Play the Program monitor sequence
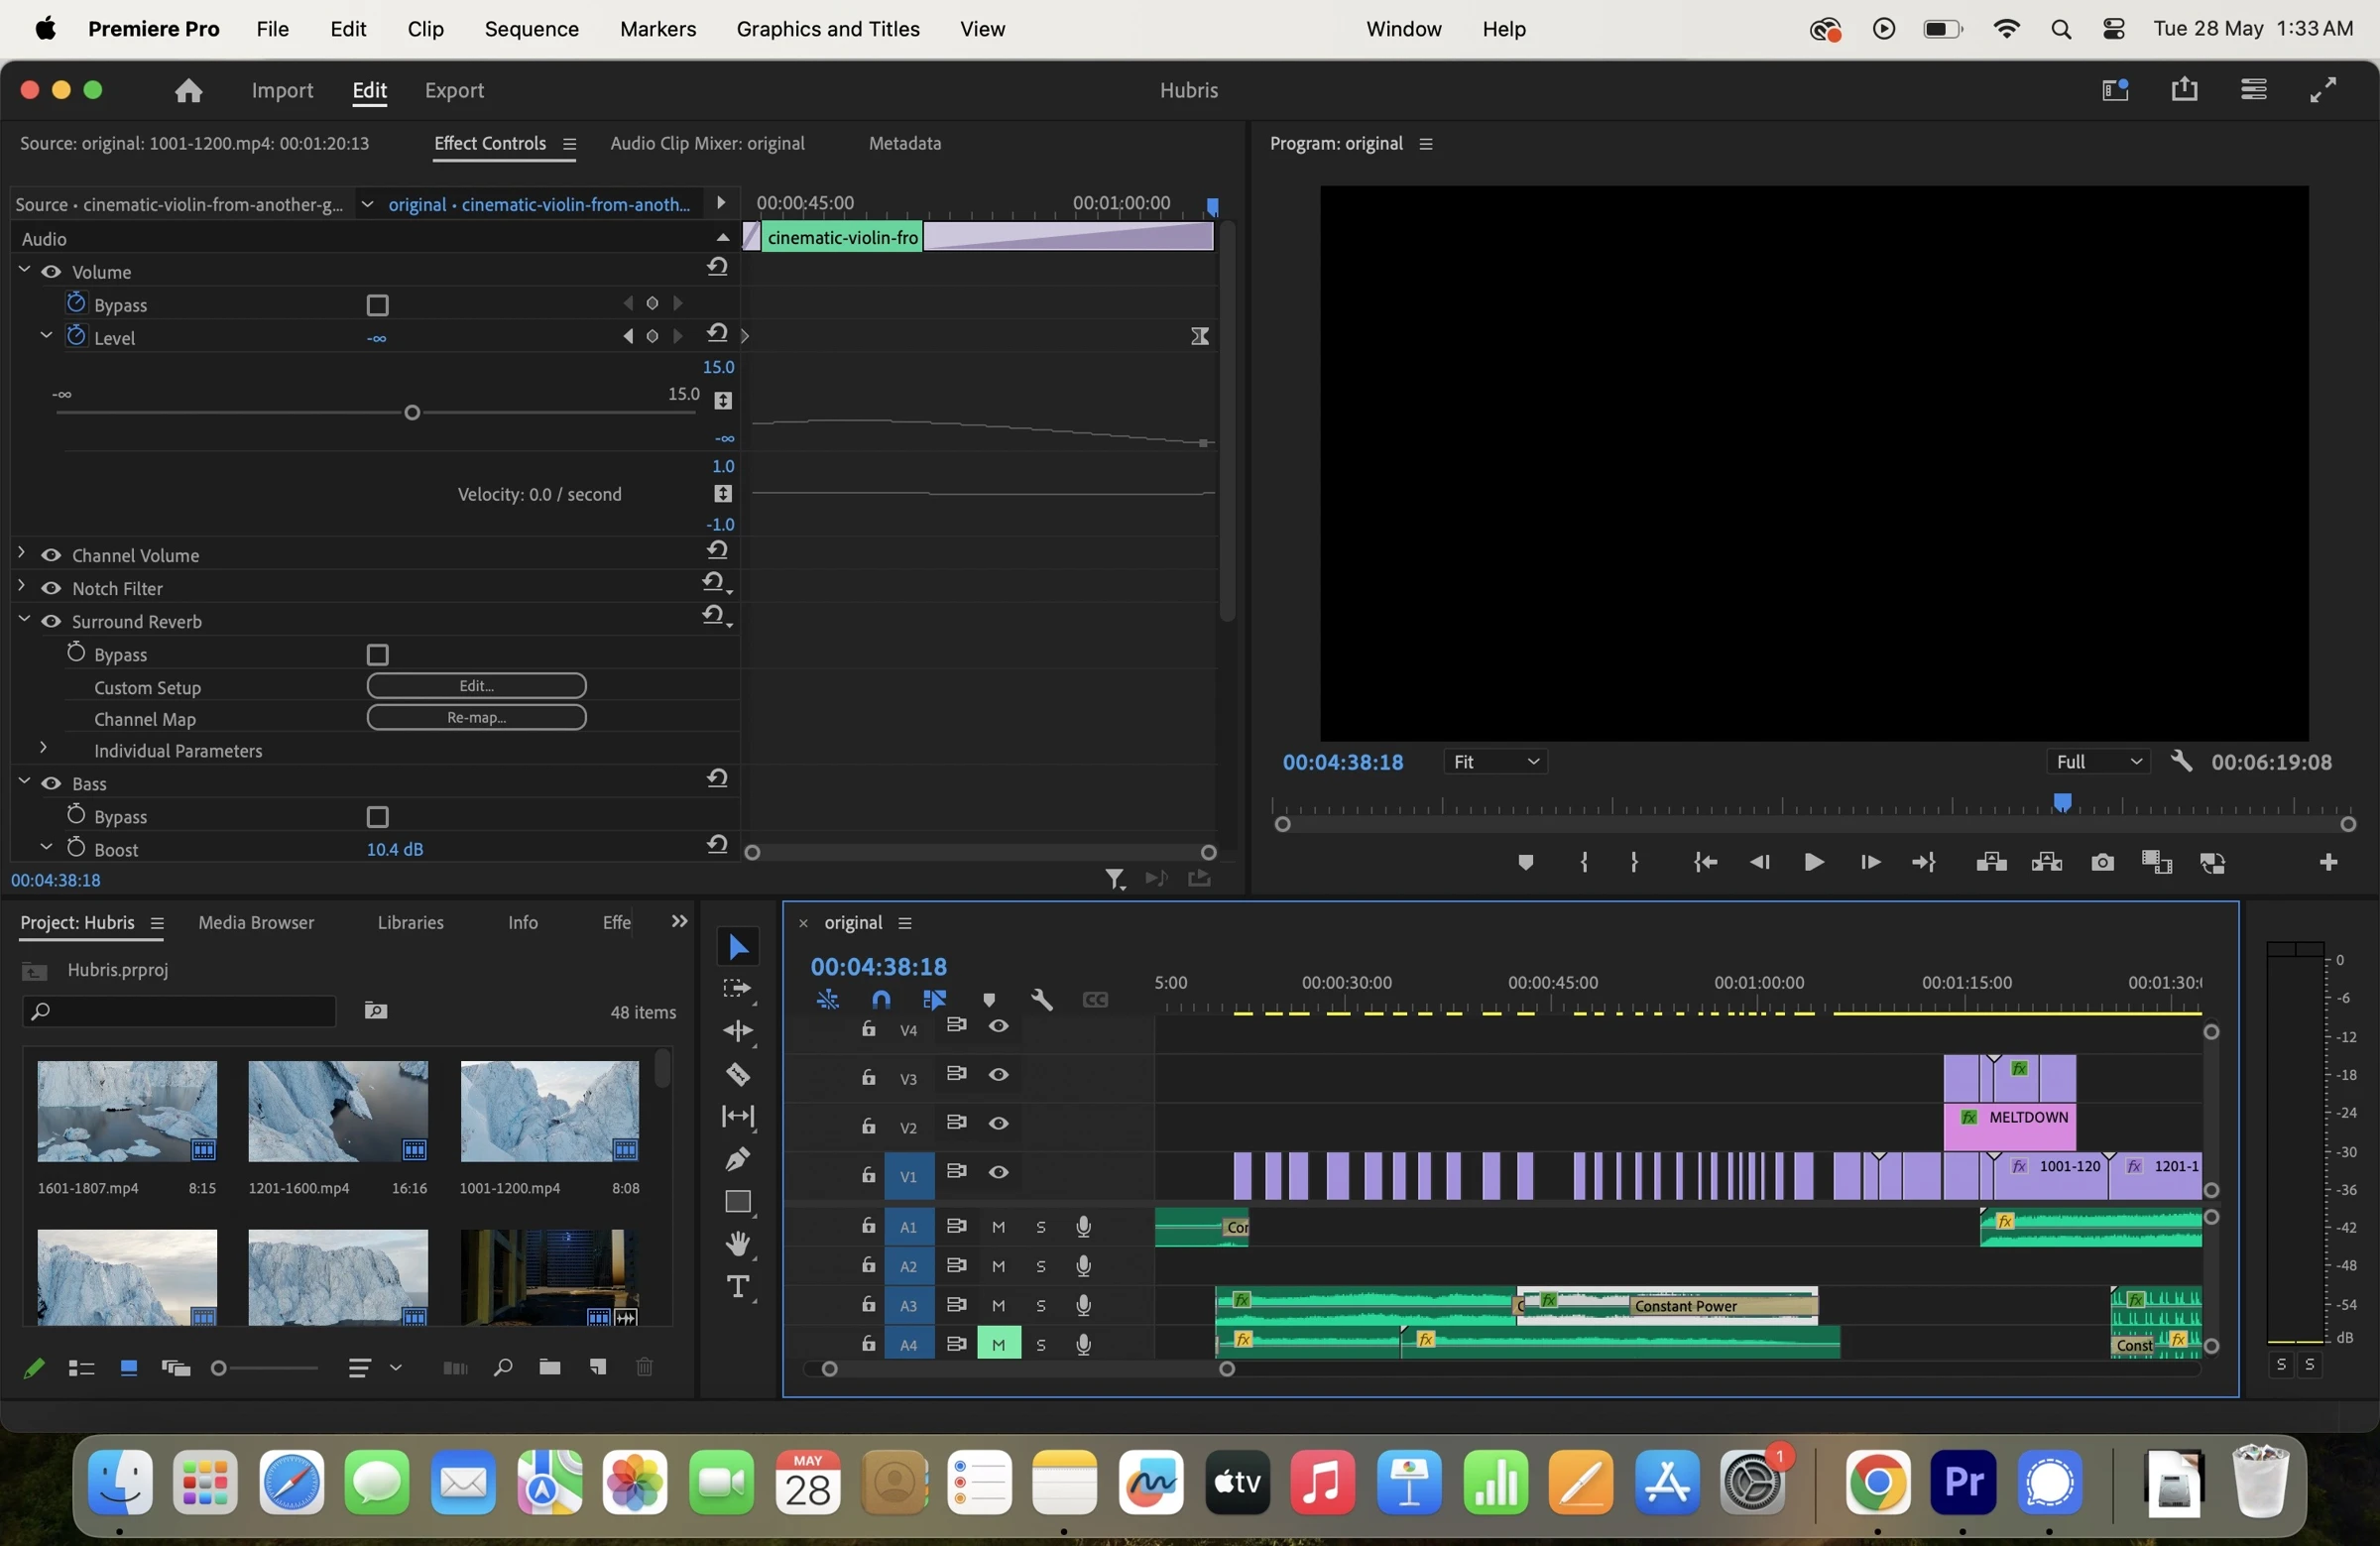This screenshot has width=2380, height=1546. (1813, 863)
